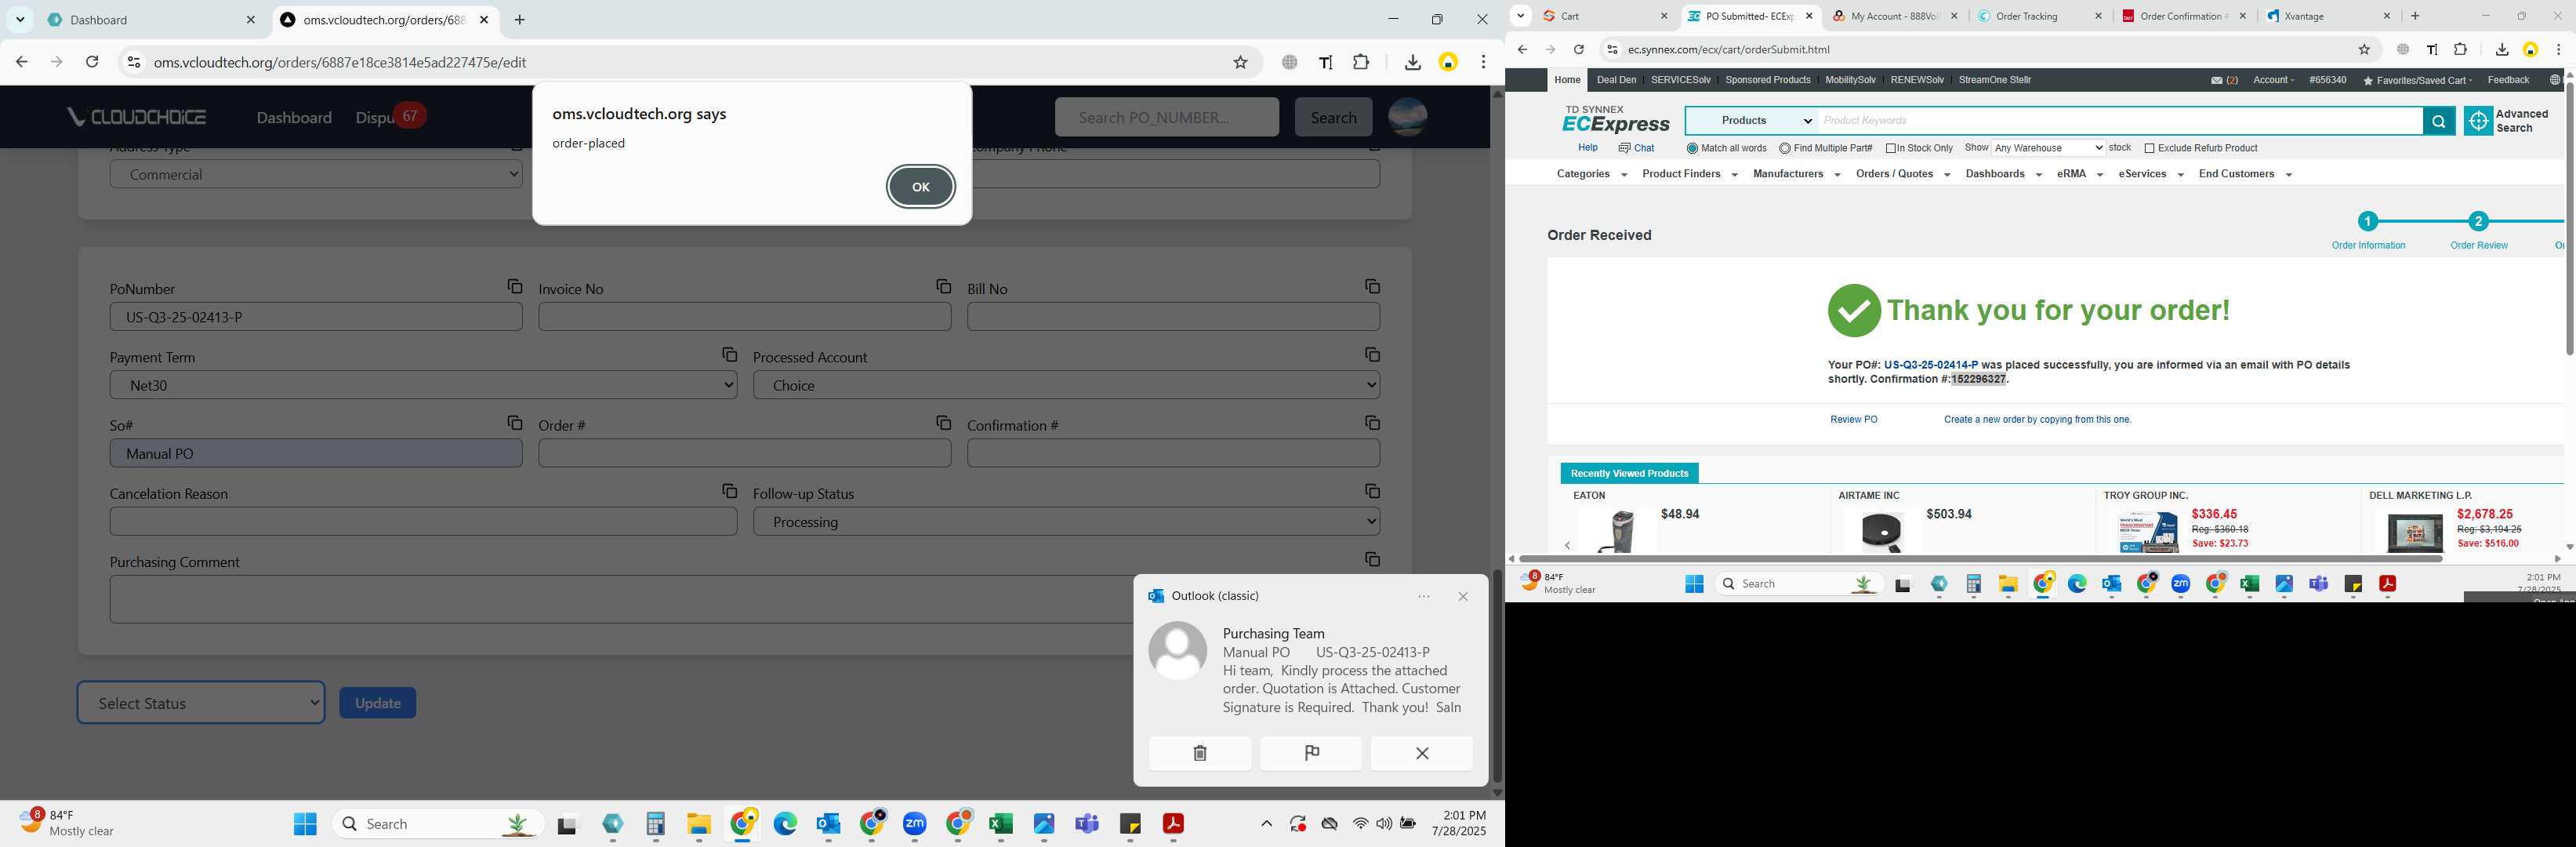
Task: Expand Categories menu in ECExpress
Action: pyautogui.click(x=1591, y=174)
